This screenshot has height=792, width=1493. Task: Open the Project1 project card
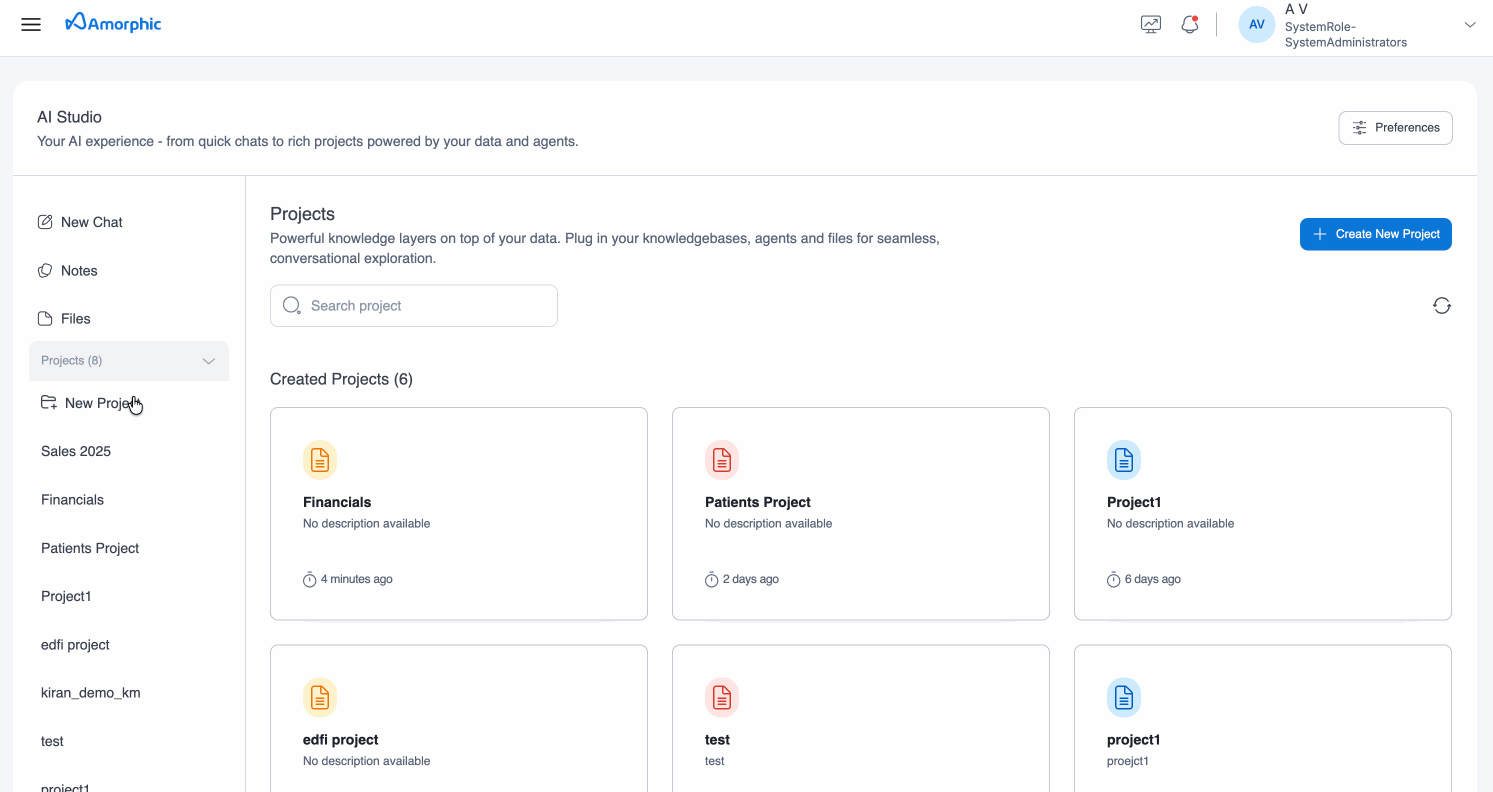pos(1262,513)
